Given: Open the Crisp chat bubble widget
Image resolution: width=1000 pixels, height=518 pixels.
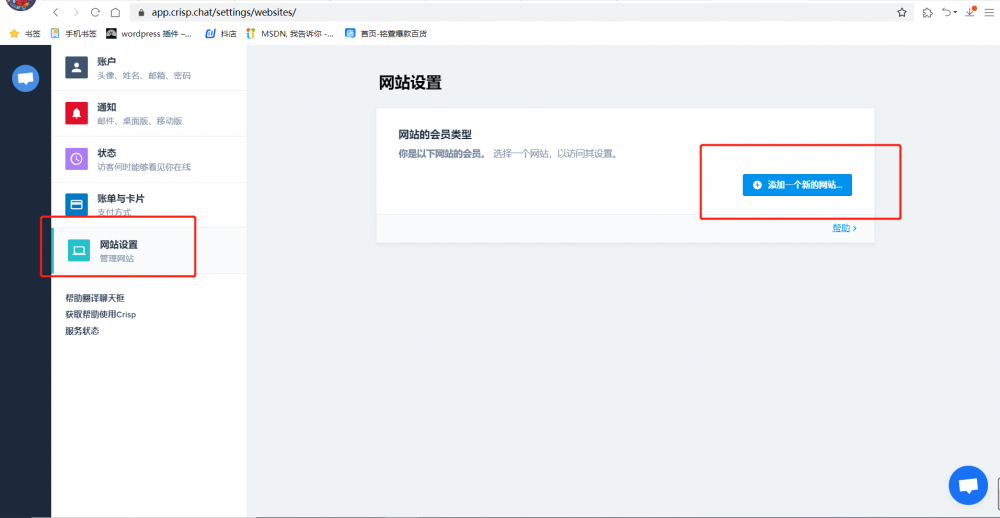Looking at the screenshot, I should click(968, 485).
